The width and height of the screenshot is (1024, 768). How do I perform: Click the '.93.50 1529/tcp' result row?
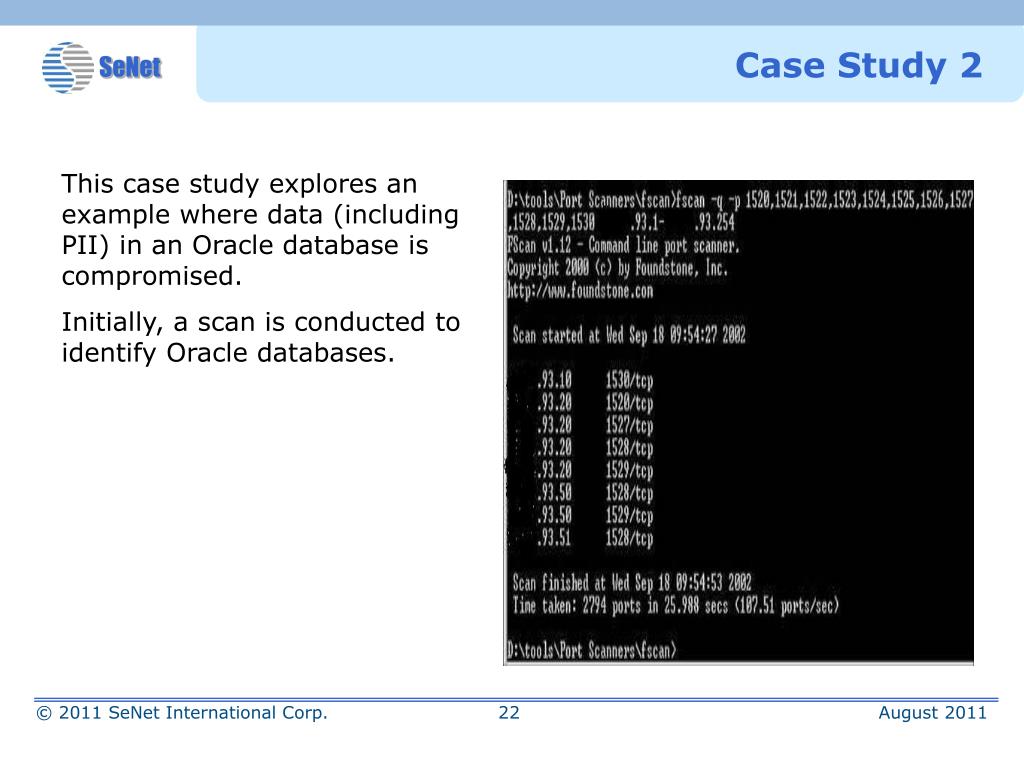click(x=595, y=515)
